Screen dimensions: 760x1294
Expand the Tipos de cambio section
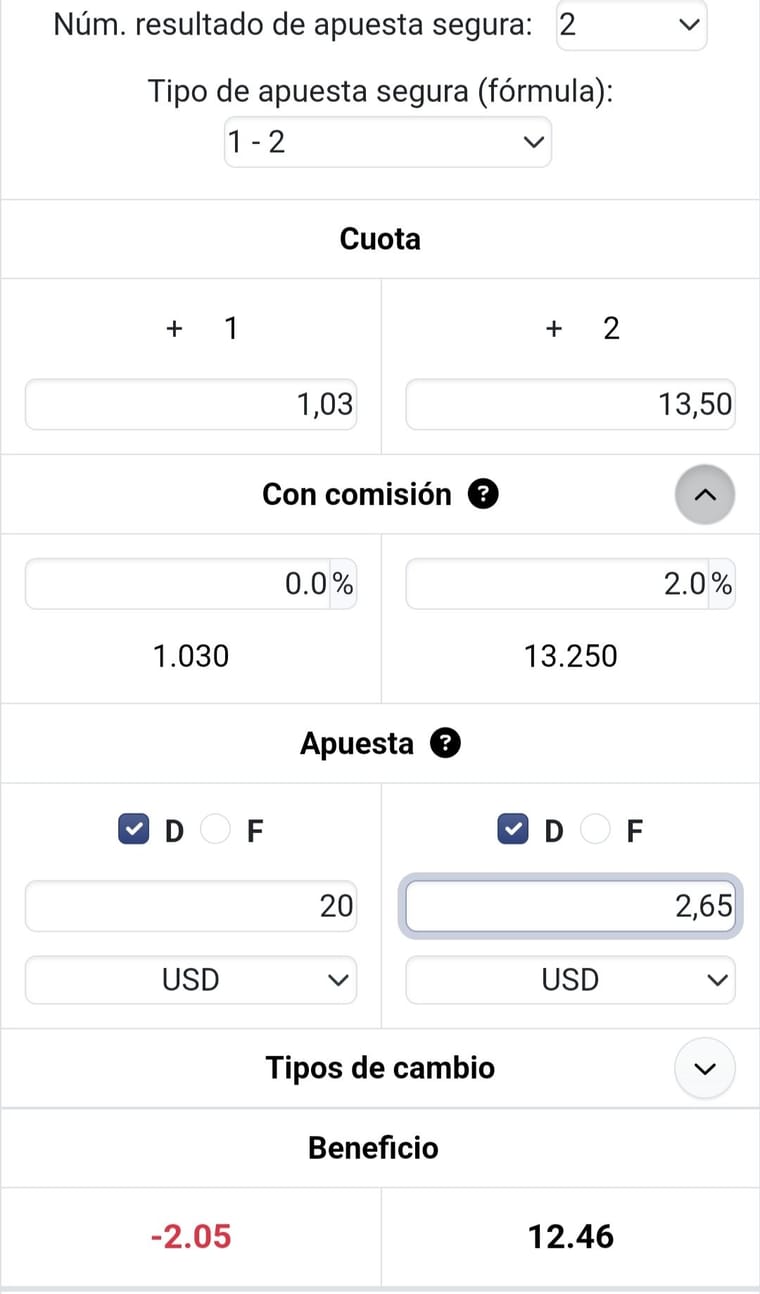[705, 1068]
